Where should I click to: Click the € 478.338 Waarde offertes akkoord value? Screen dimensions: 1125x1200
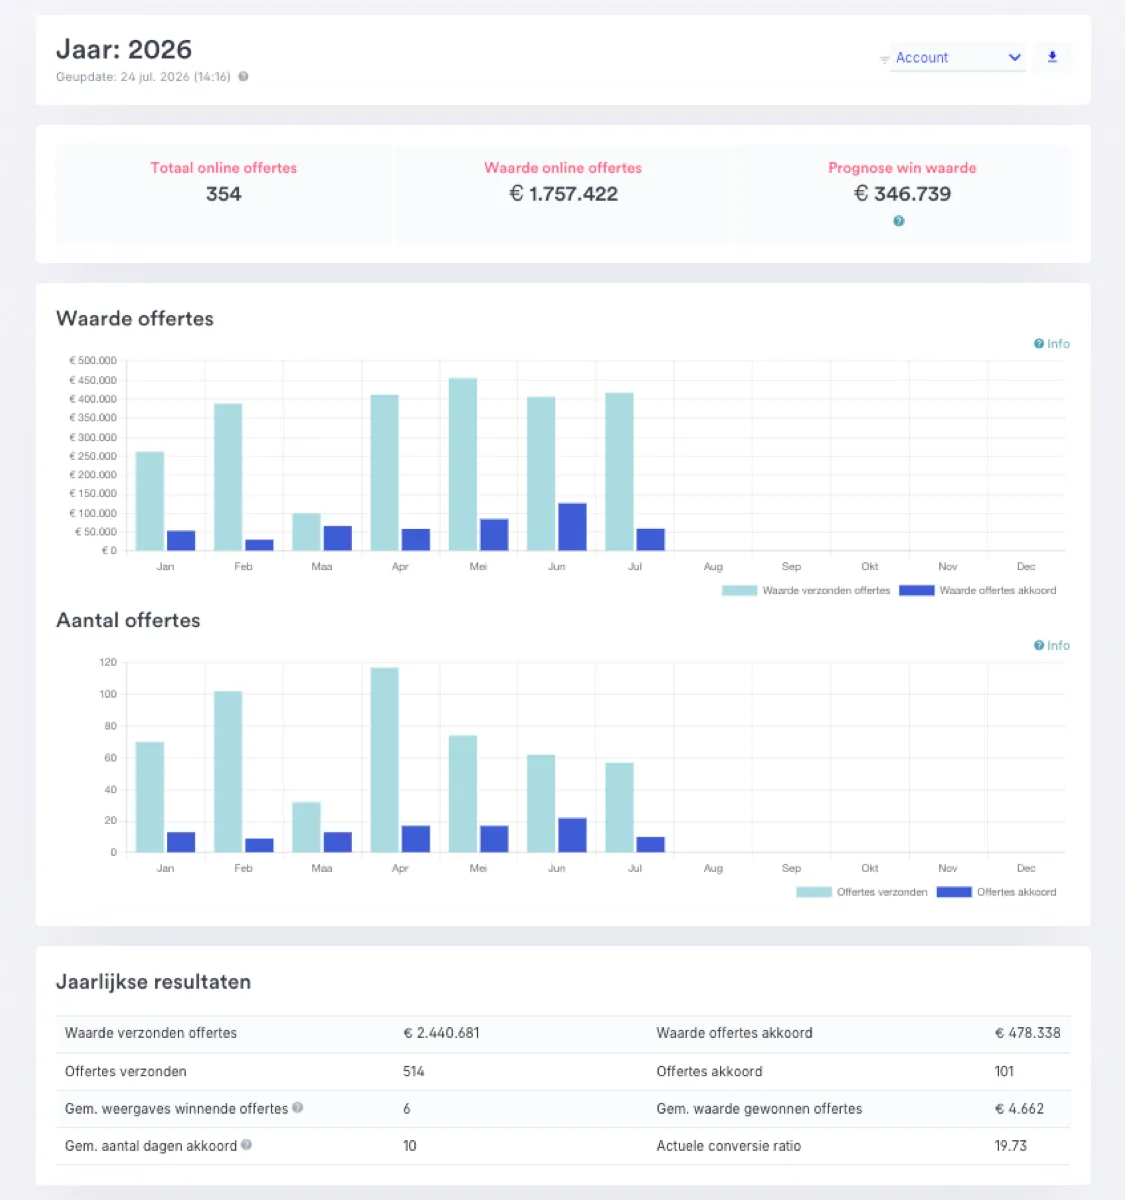1027,1033
